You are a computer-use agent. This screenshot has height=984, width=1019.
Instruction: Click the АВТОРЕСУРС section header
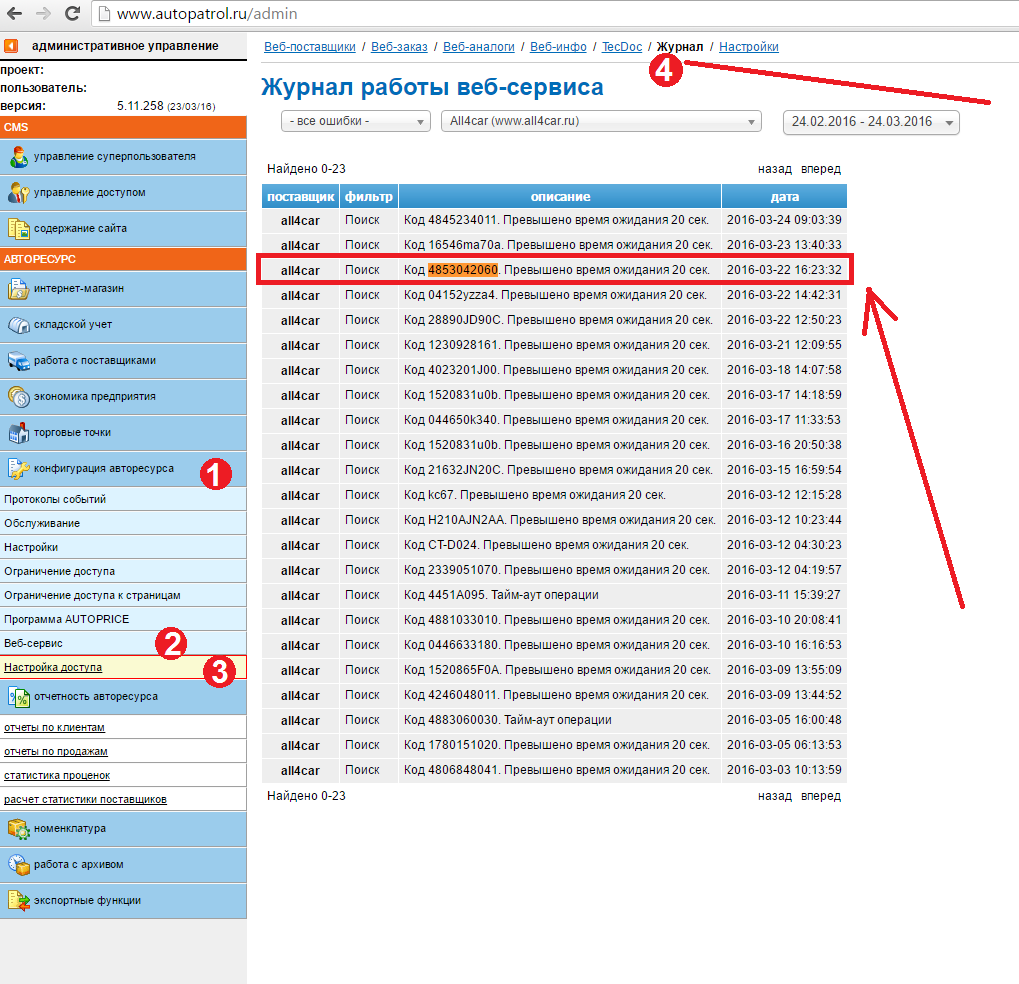point(123,259)
